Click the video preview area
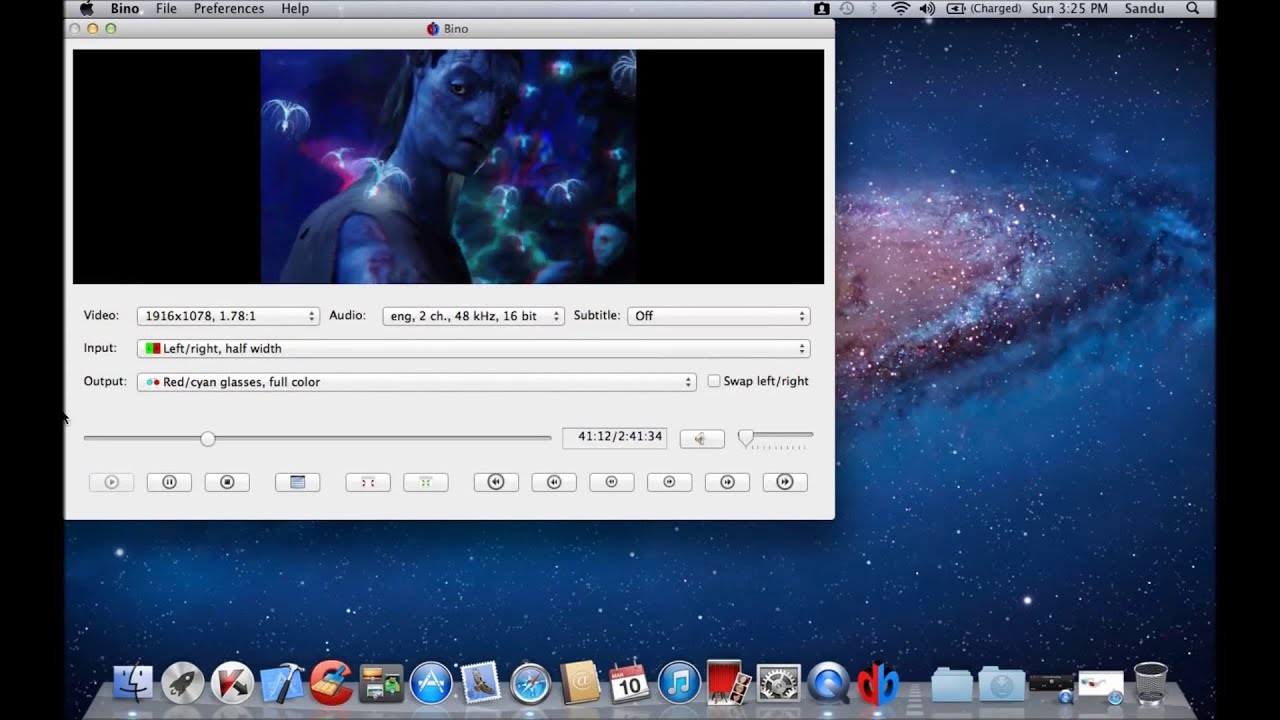The image size is (1280, 720). 448,167
